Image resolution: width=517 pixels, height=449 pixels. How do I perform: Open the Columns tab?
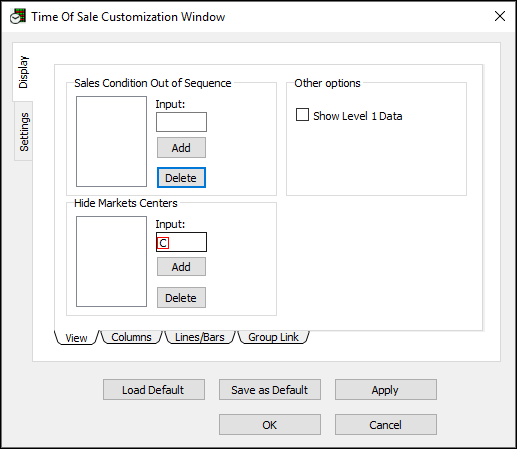131,337
